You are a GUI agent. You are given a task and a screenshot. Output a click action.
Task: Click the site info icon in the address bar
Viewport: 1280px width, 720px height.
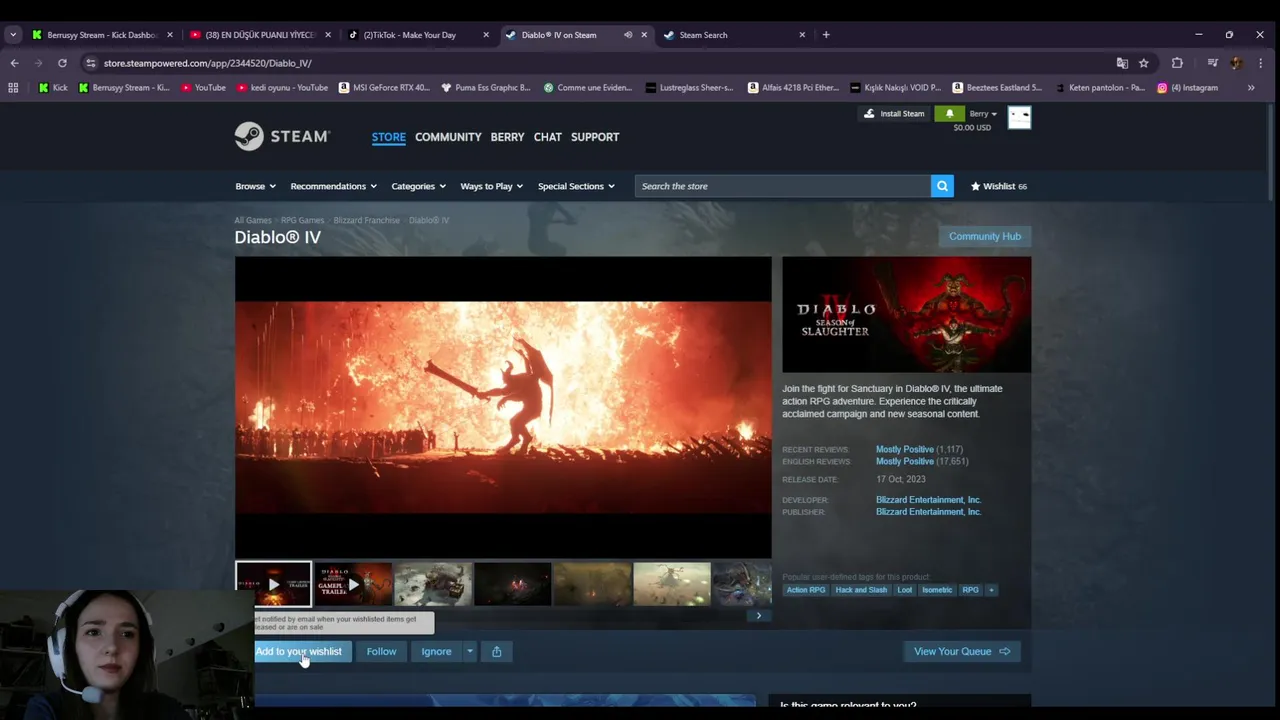90,63
